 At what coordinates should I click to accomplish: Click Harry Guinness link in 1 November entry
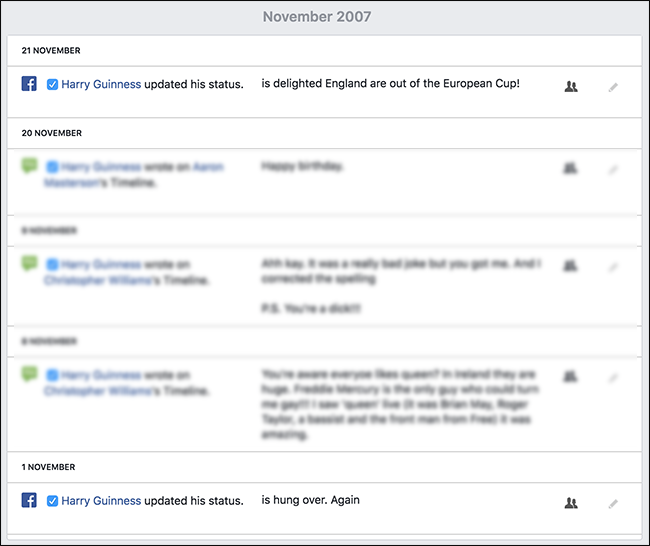[x=101, y=501]
